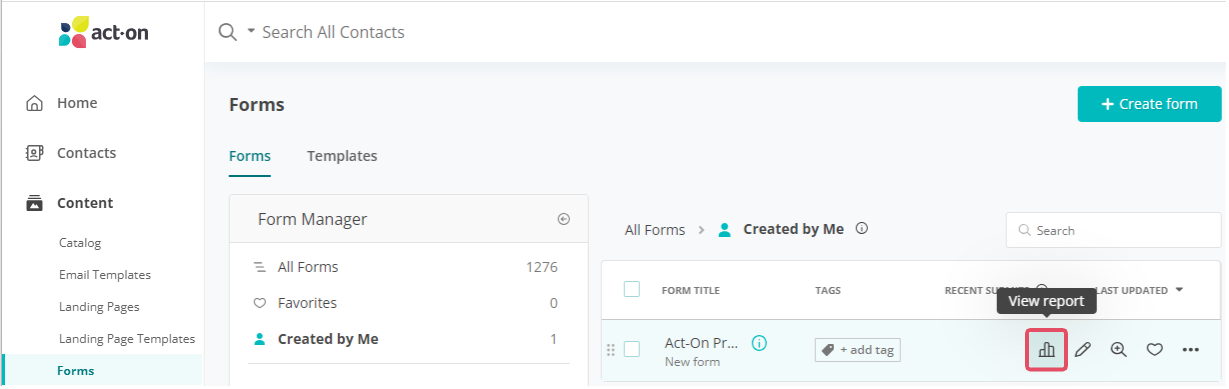
Task: Collapse the Form Manager panel
Action: pos(563,219)
